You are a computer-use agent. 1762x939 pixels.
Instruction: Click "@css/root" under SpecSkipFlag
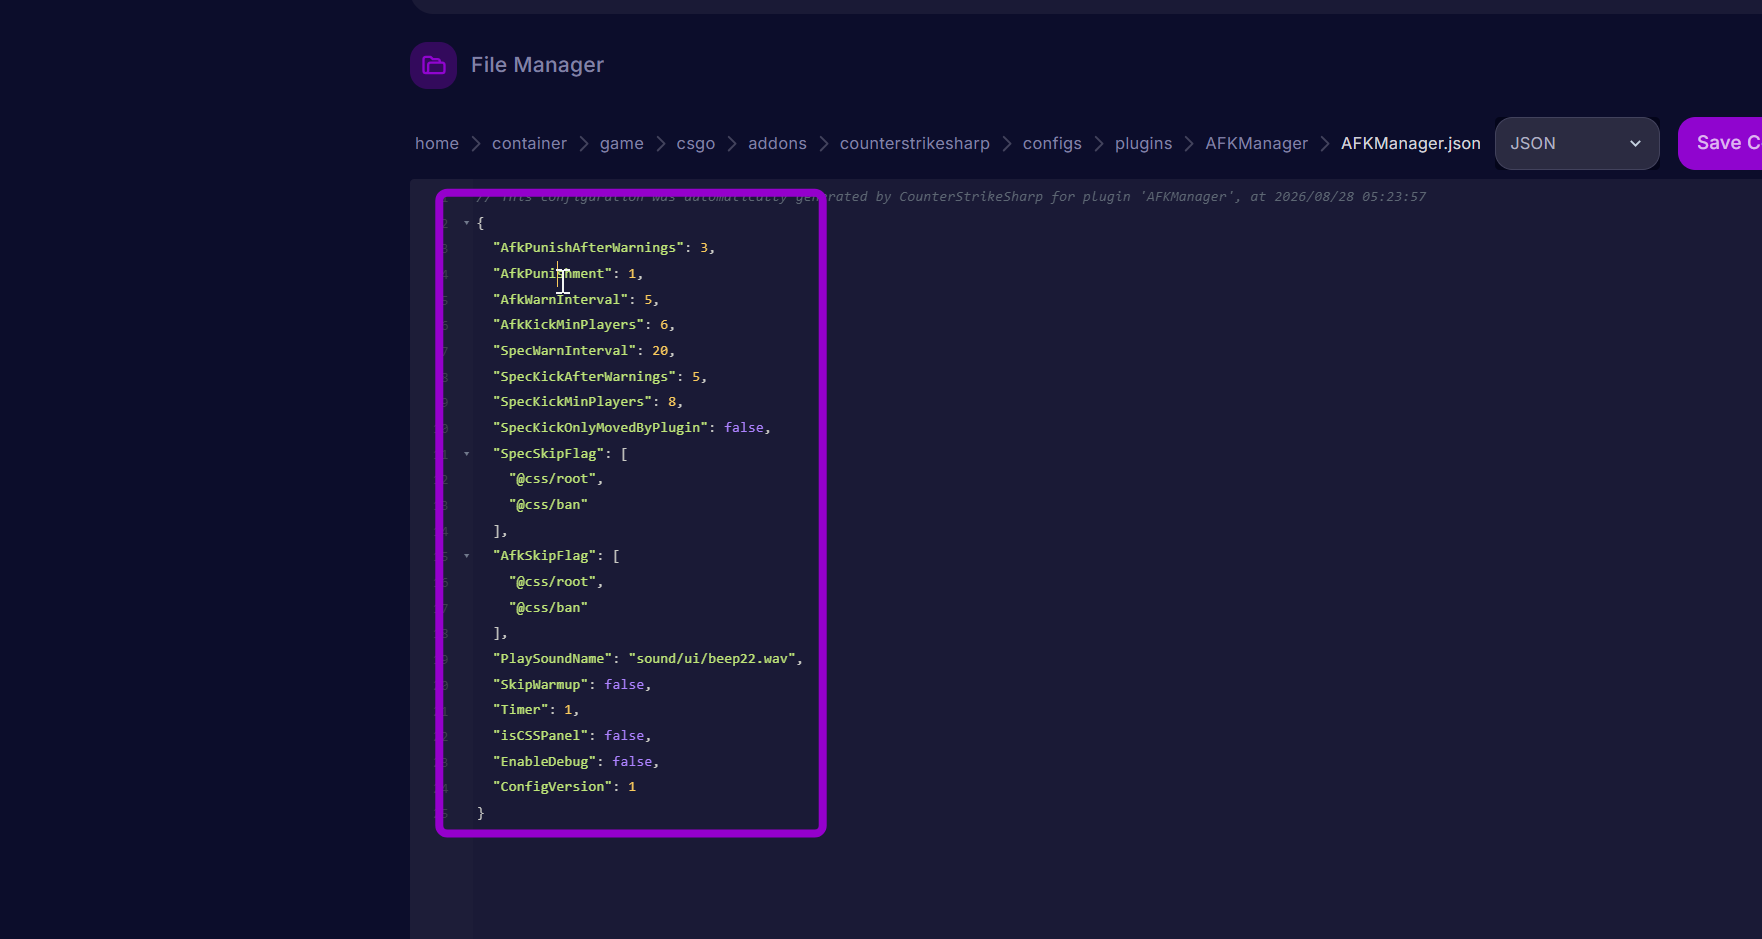coord(552,479)
